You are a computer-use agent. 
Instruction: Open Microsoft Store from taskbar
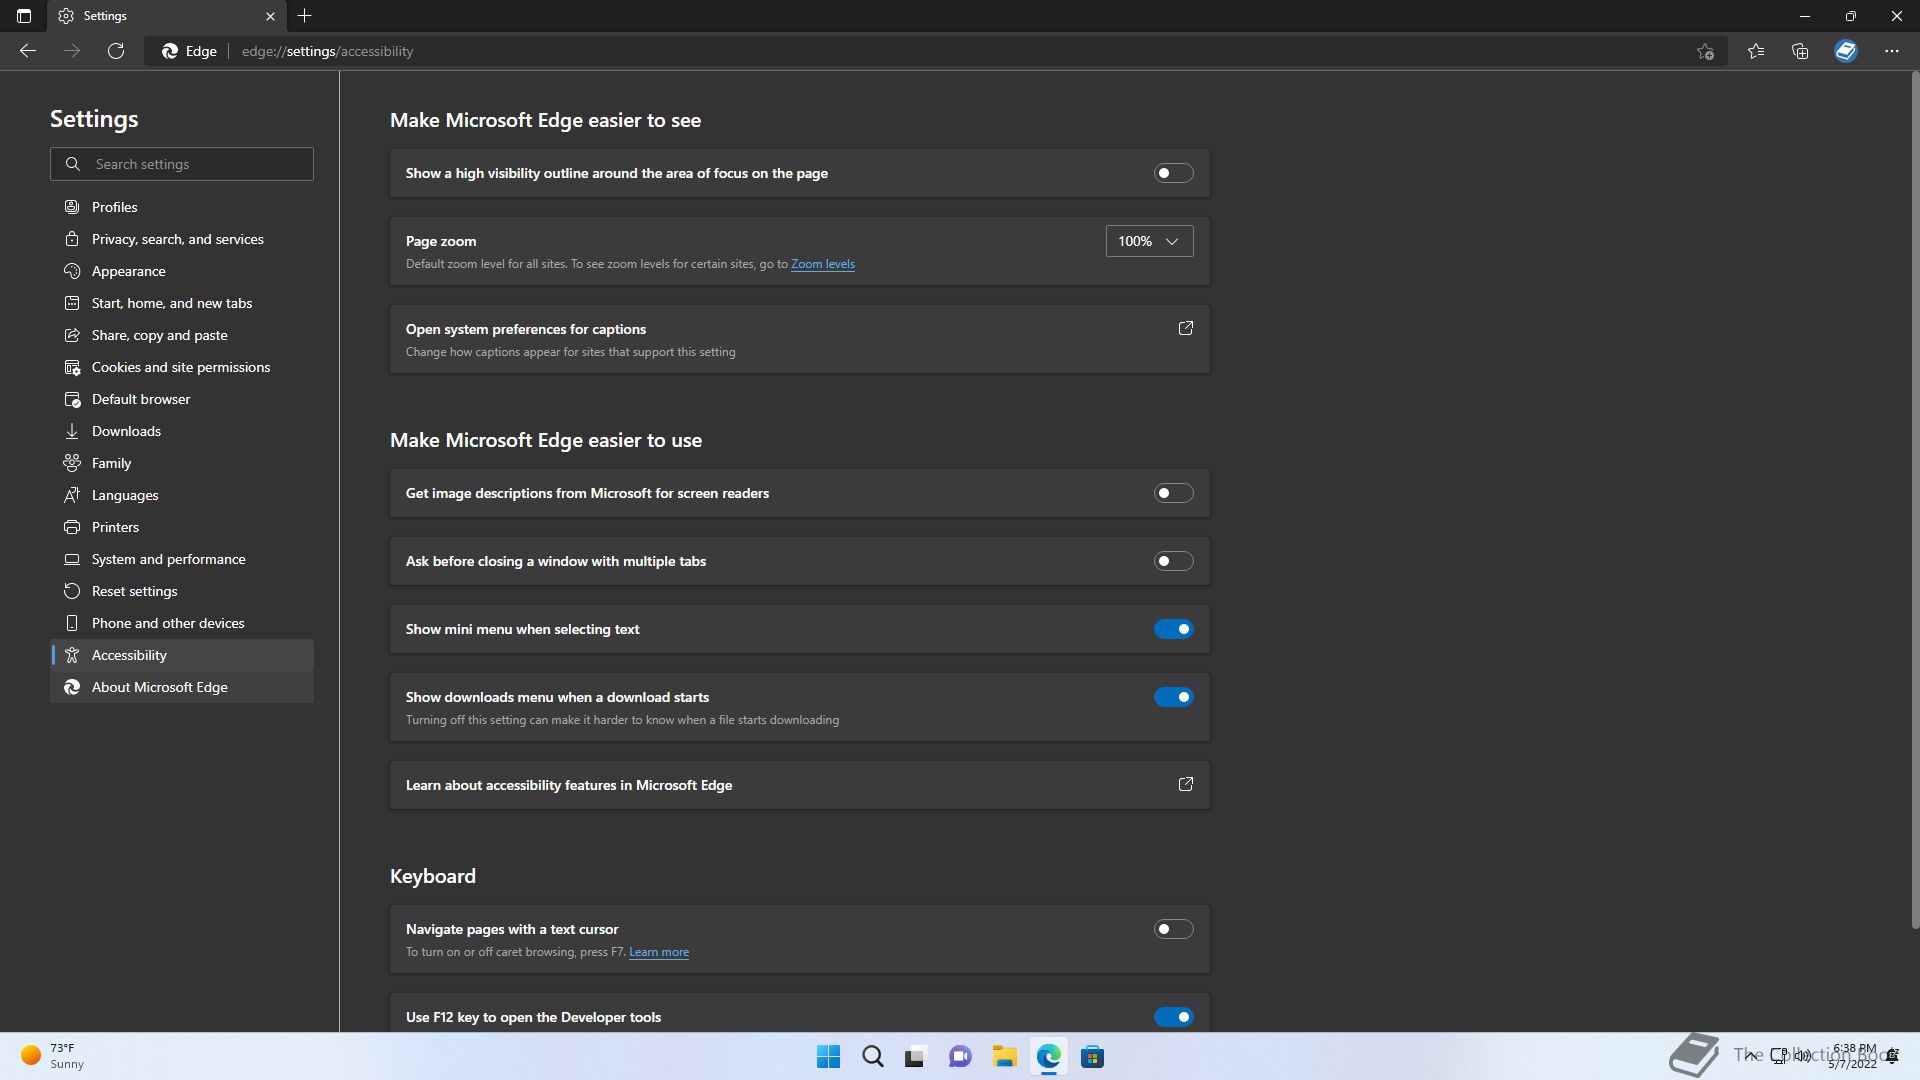click(1092, 1057)
